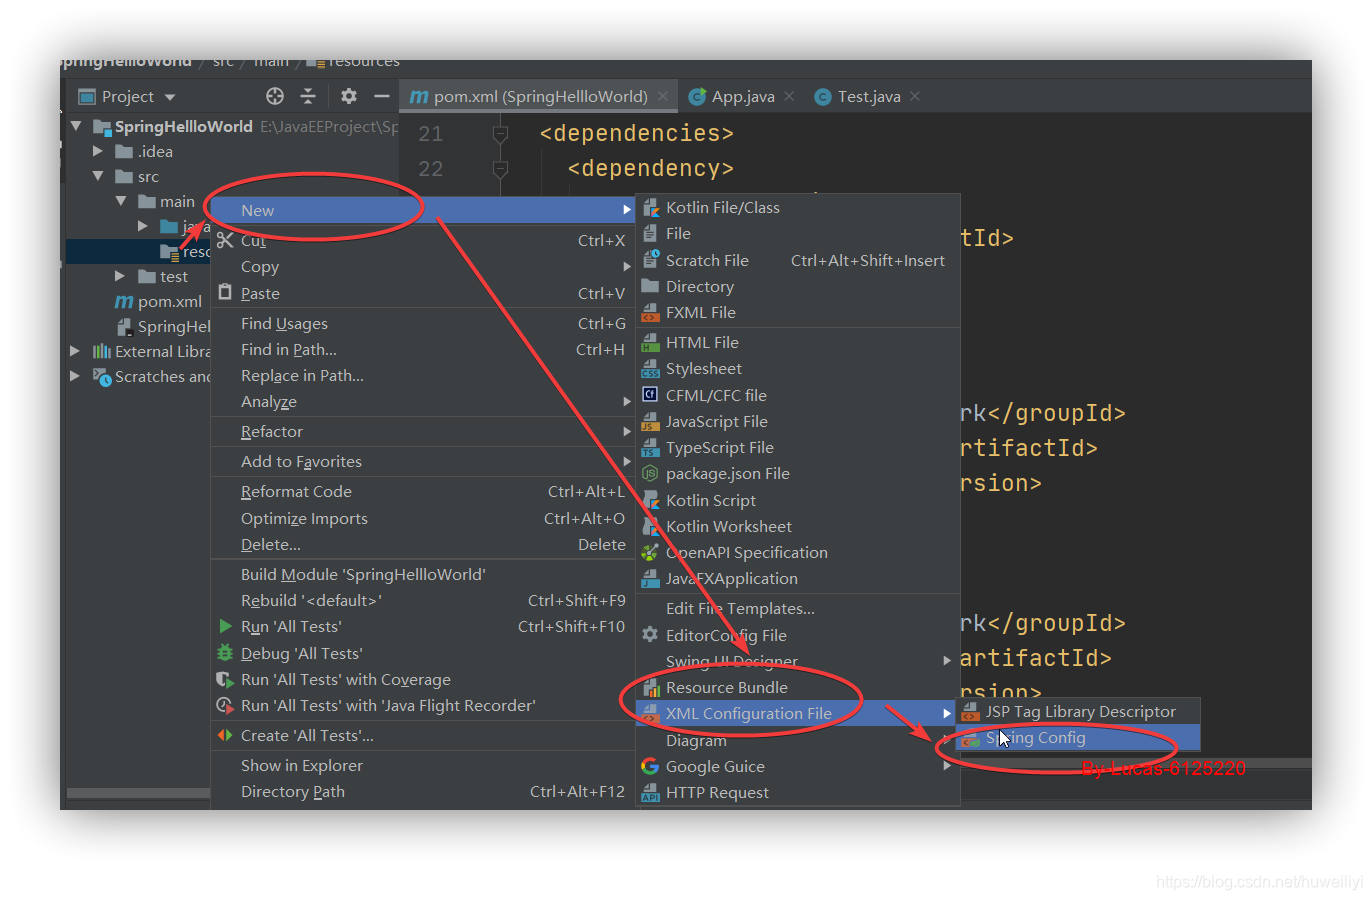This screenshot has height=900, width=1372.
Task: Click the Debug bug icon
Action: pos(225,653)
